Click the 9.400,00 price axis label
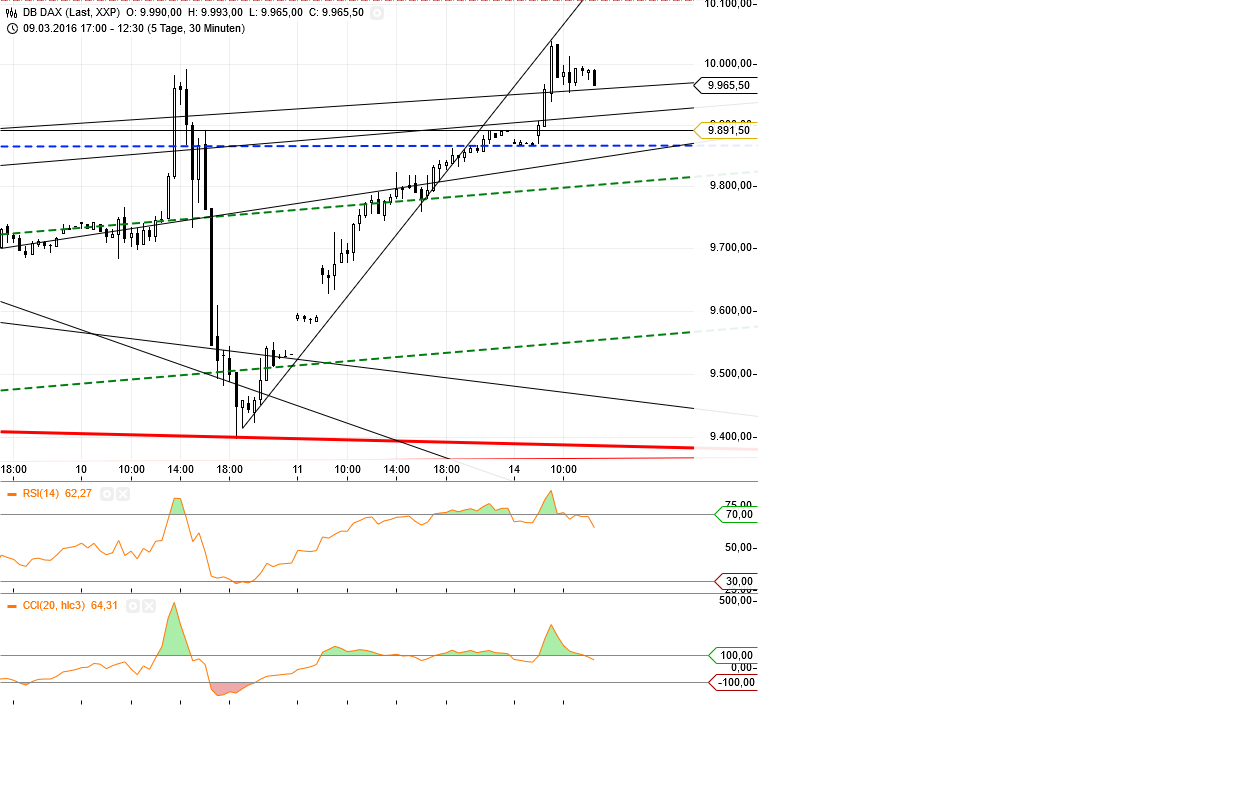Screen dimensions: 1234x812 (732, 437)
